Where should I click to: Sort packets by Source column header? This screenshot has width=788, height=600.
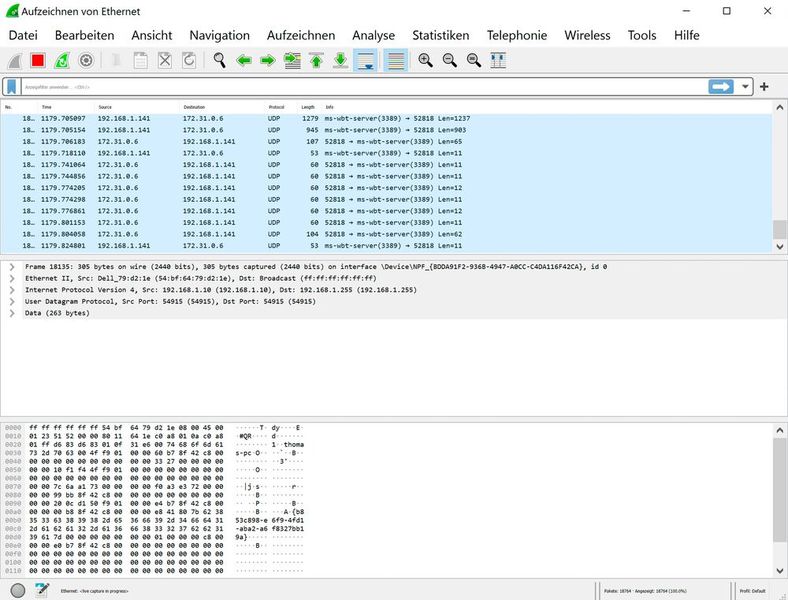click(x=137, y=107)
